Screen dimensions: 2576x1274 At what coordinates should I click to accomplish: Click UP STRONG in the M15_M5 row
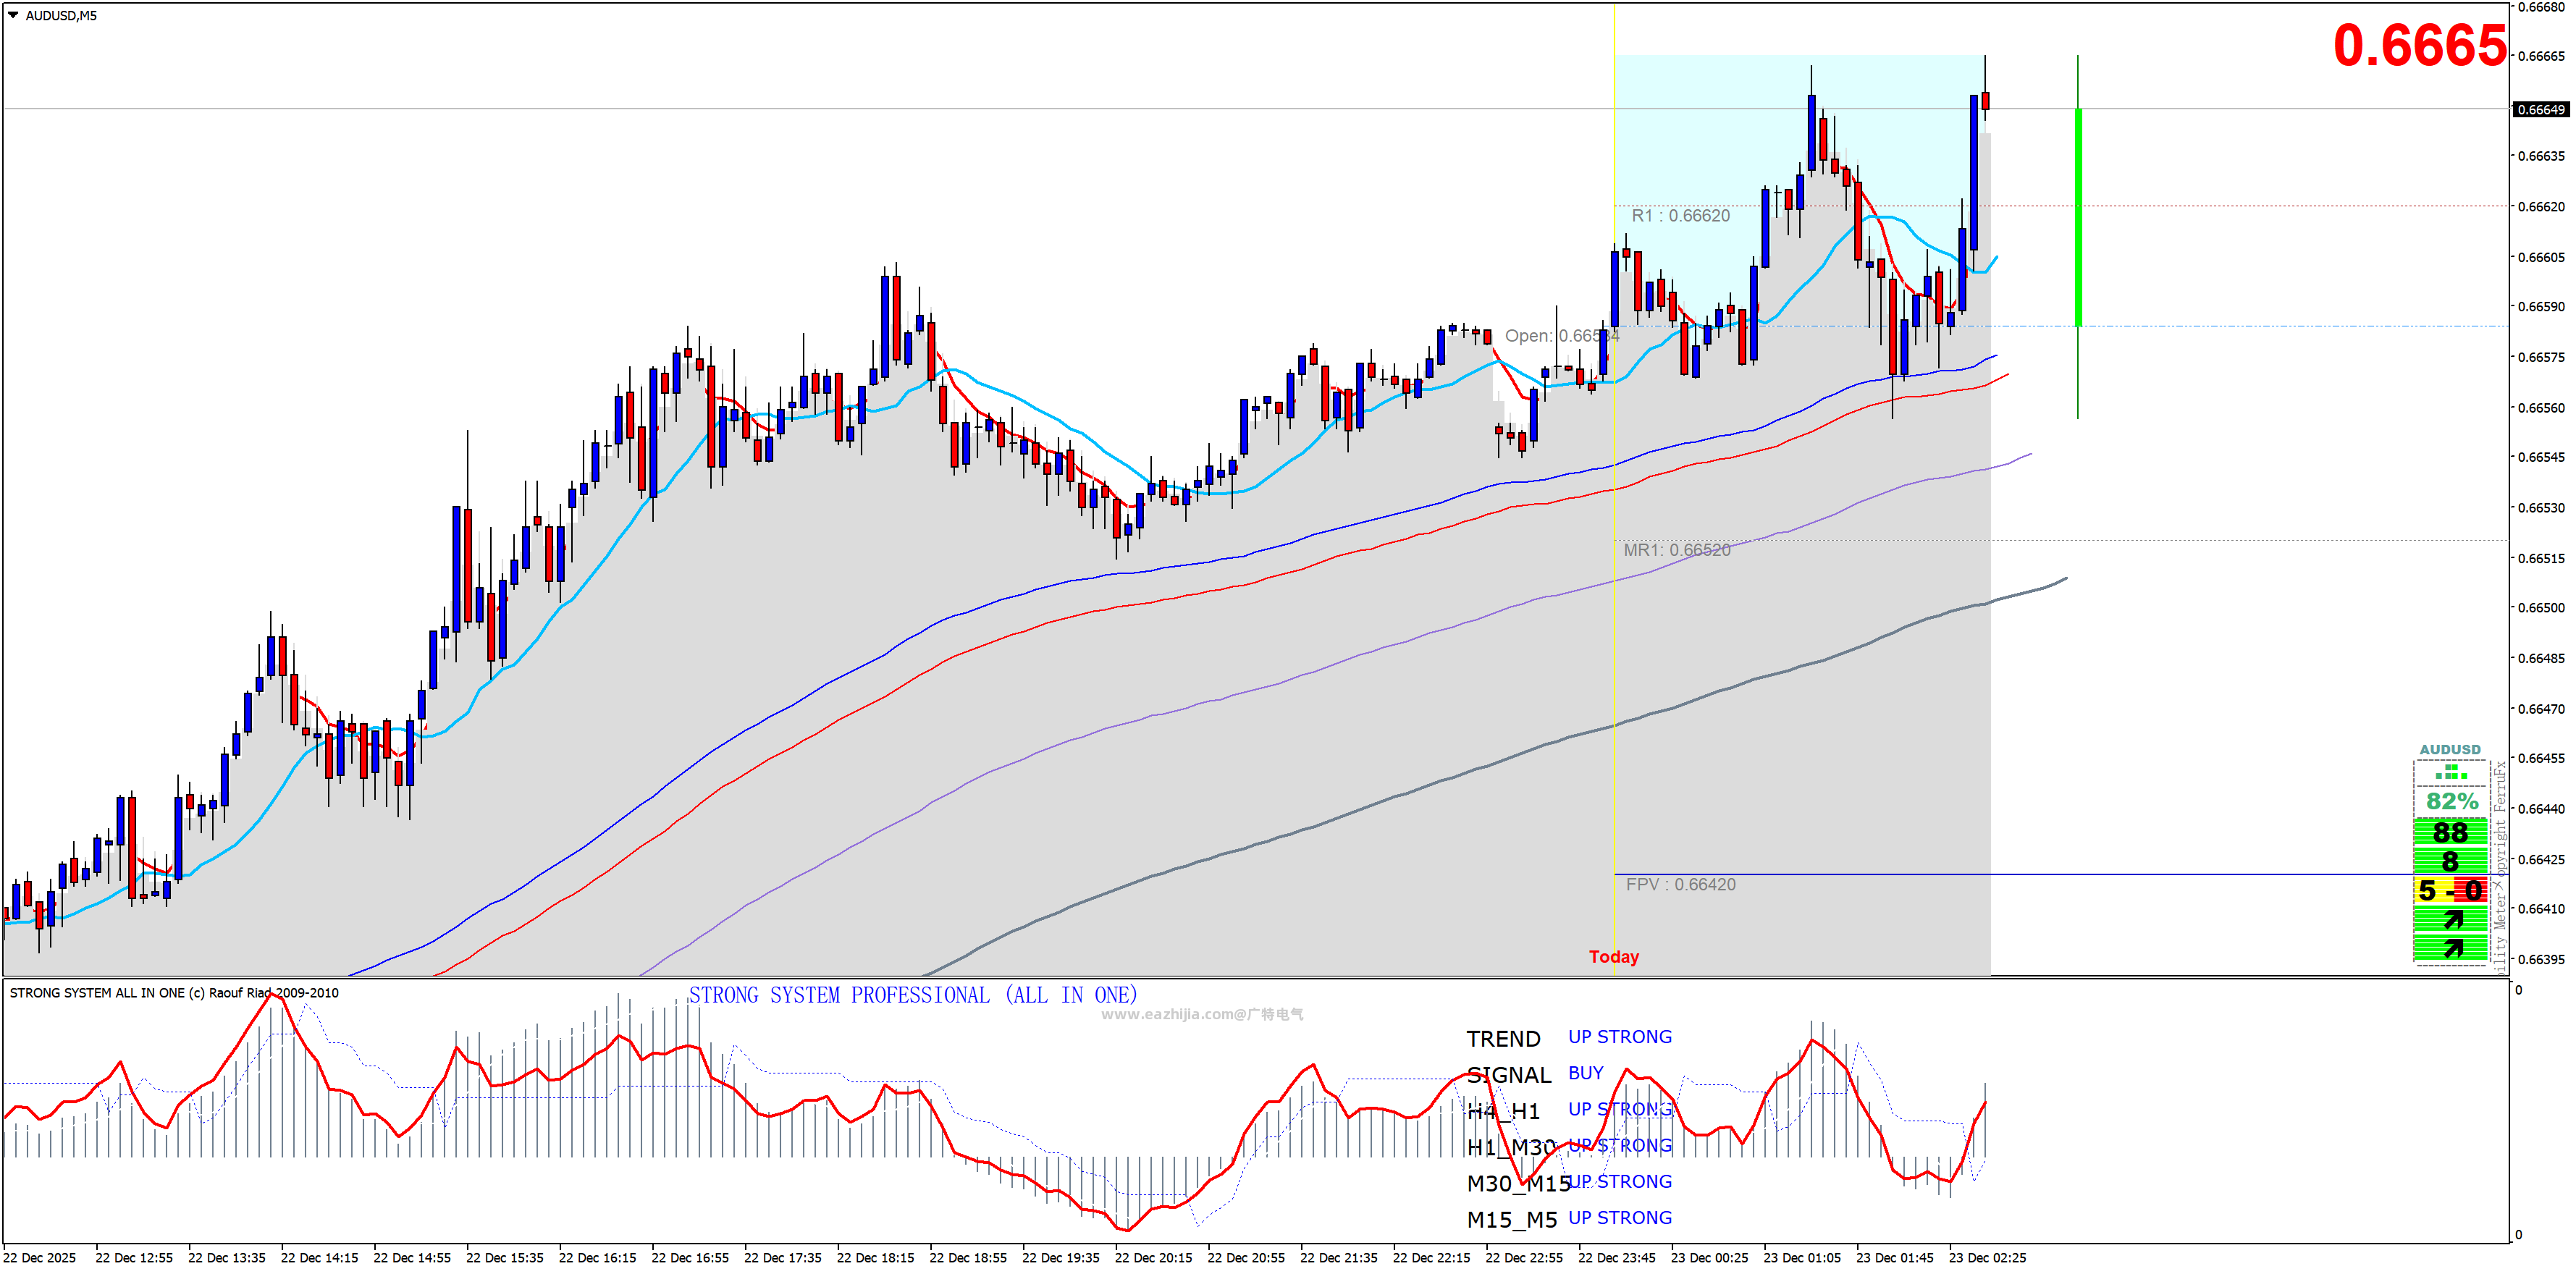(x=1620, y=1218)
